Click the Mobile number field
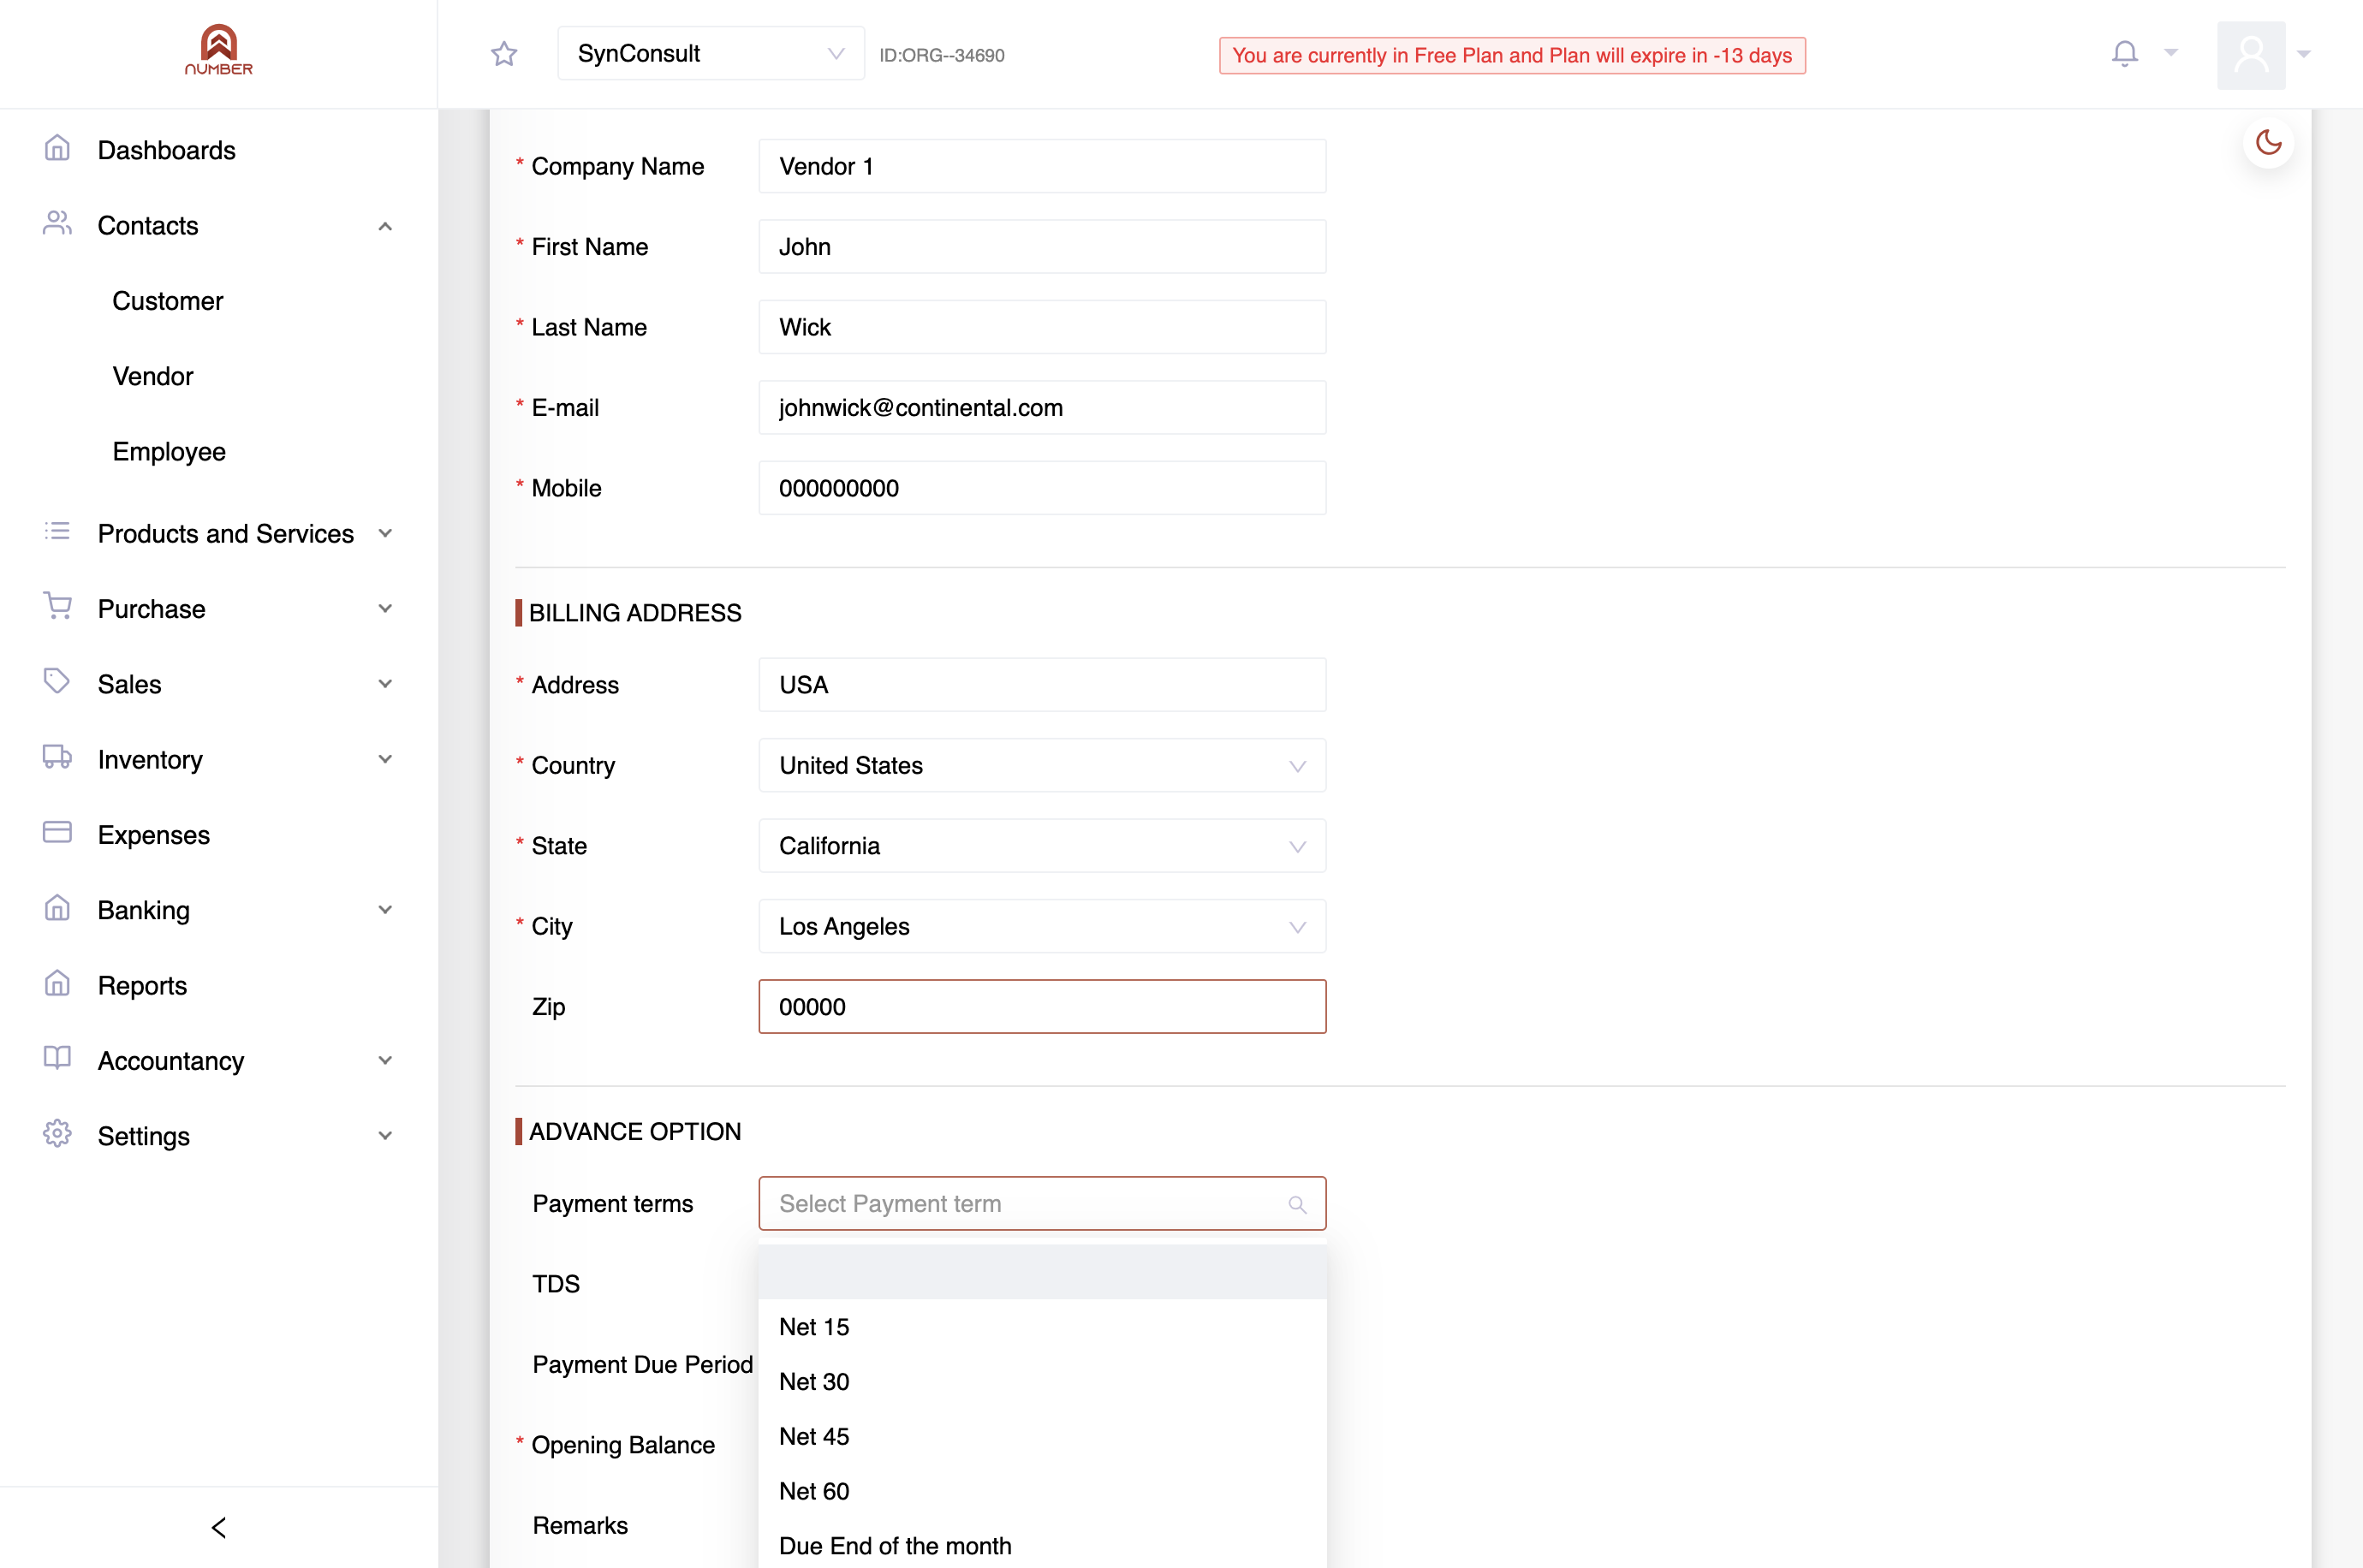 pyautogui.click(x=1042, y=488)
